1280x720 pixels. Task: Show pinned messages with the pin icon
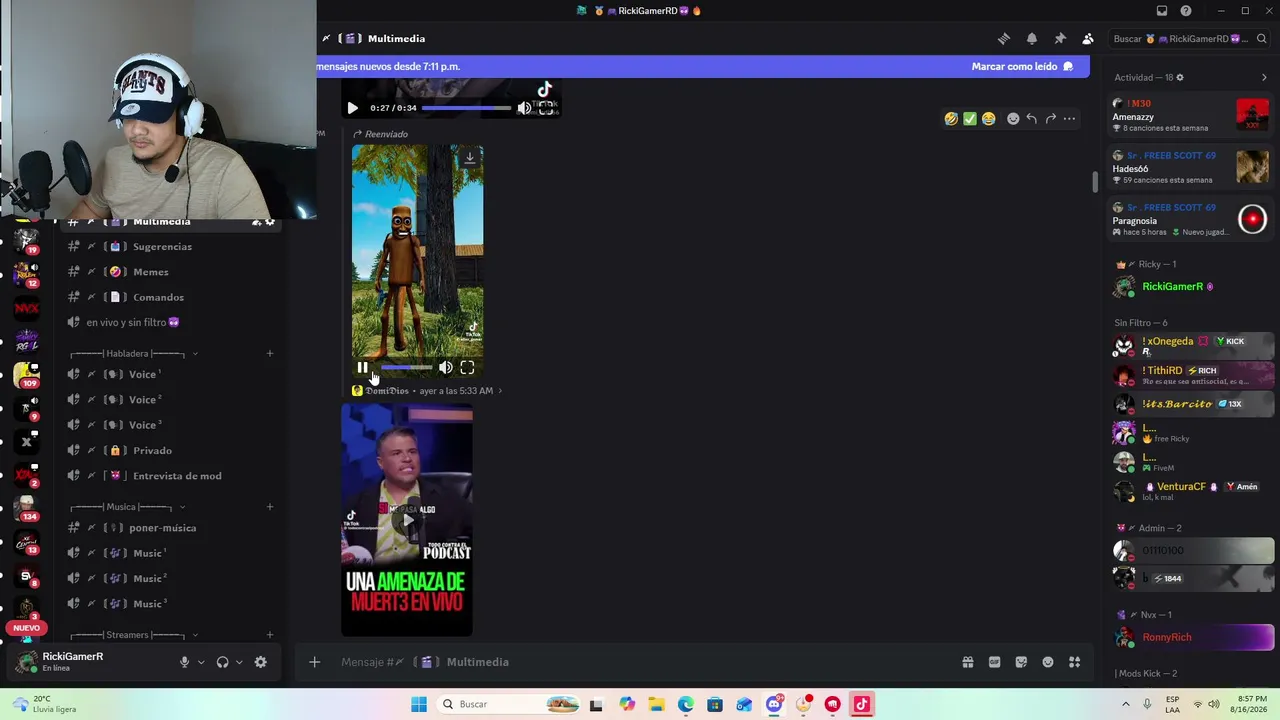click(1060, 39)
